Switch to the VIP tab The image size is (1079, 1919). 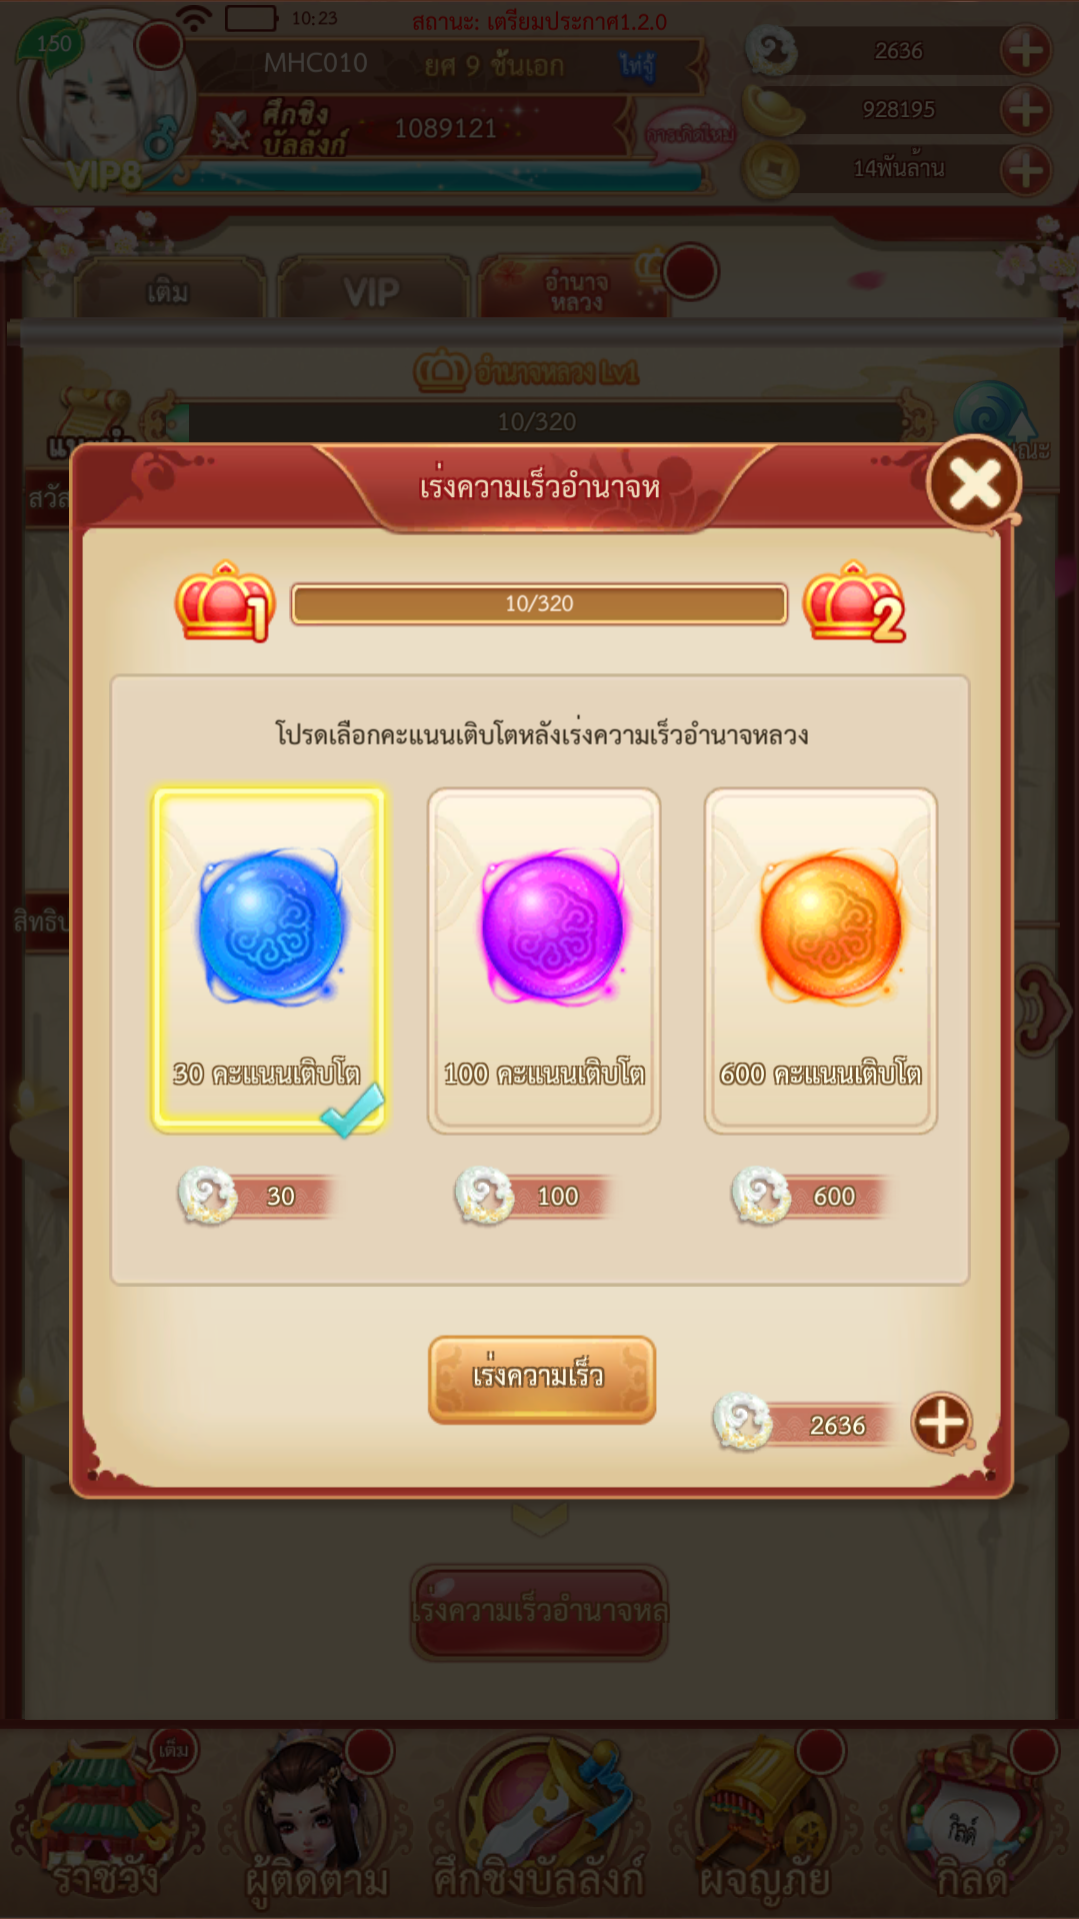tap(372, 291)
